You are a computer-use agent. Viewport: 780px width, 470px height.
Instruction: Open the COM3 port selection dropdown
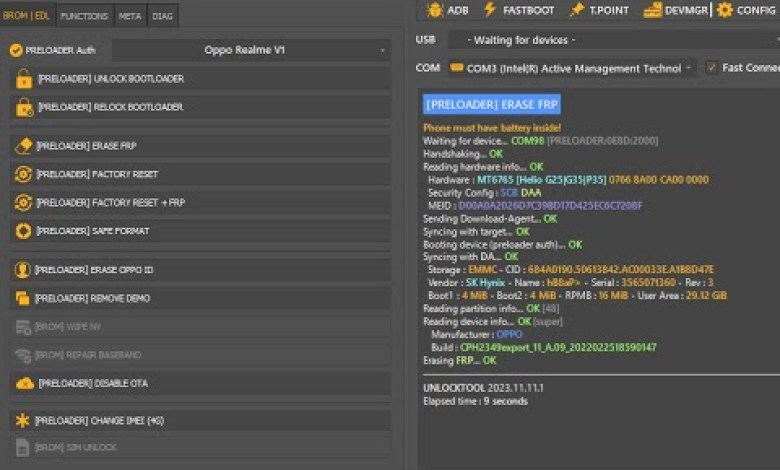(570, 68)
